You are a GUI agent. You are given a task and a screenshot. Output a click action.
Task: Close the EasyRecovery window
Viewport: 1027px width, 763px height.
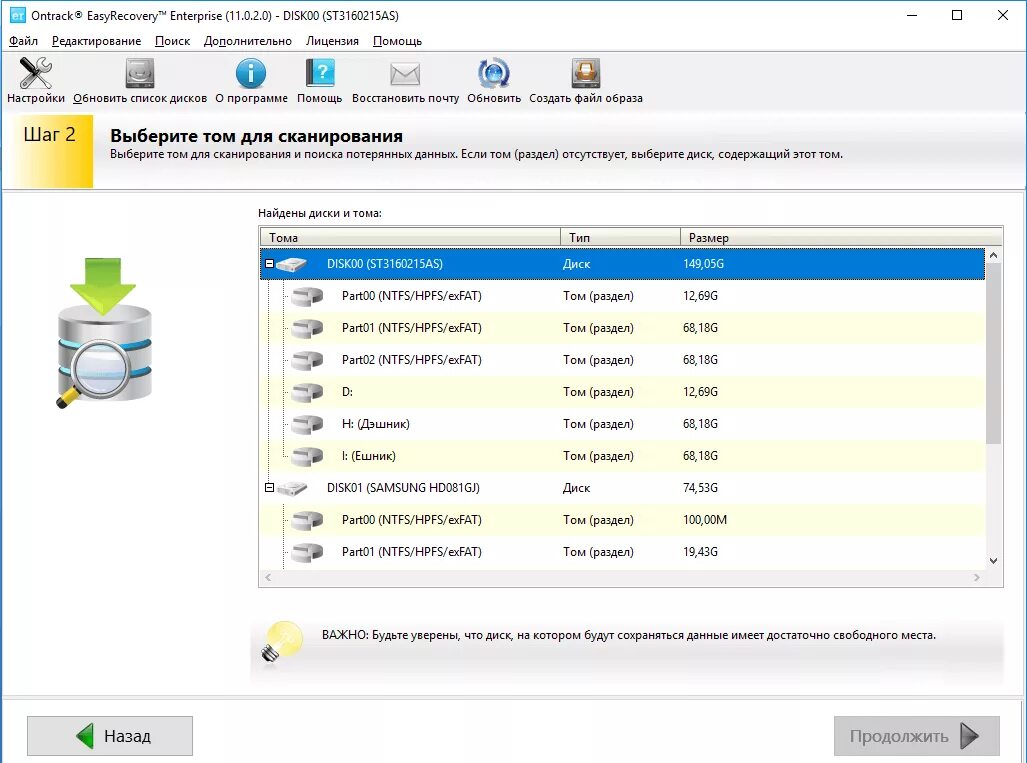pyautogui.click(x=1003, y=15)
